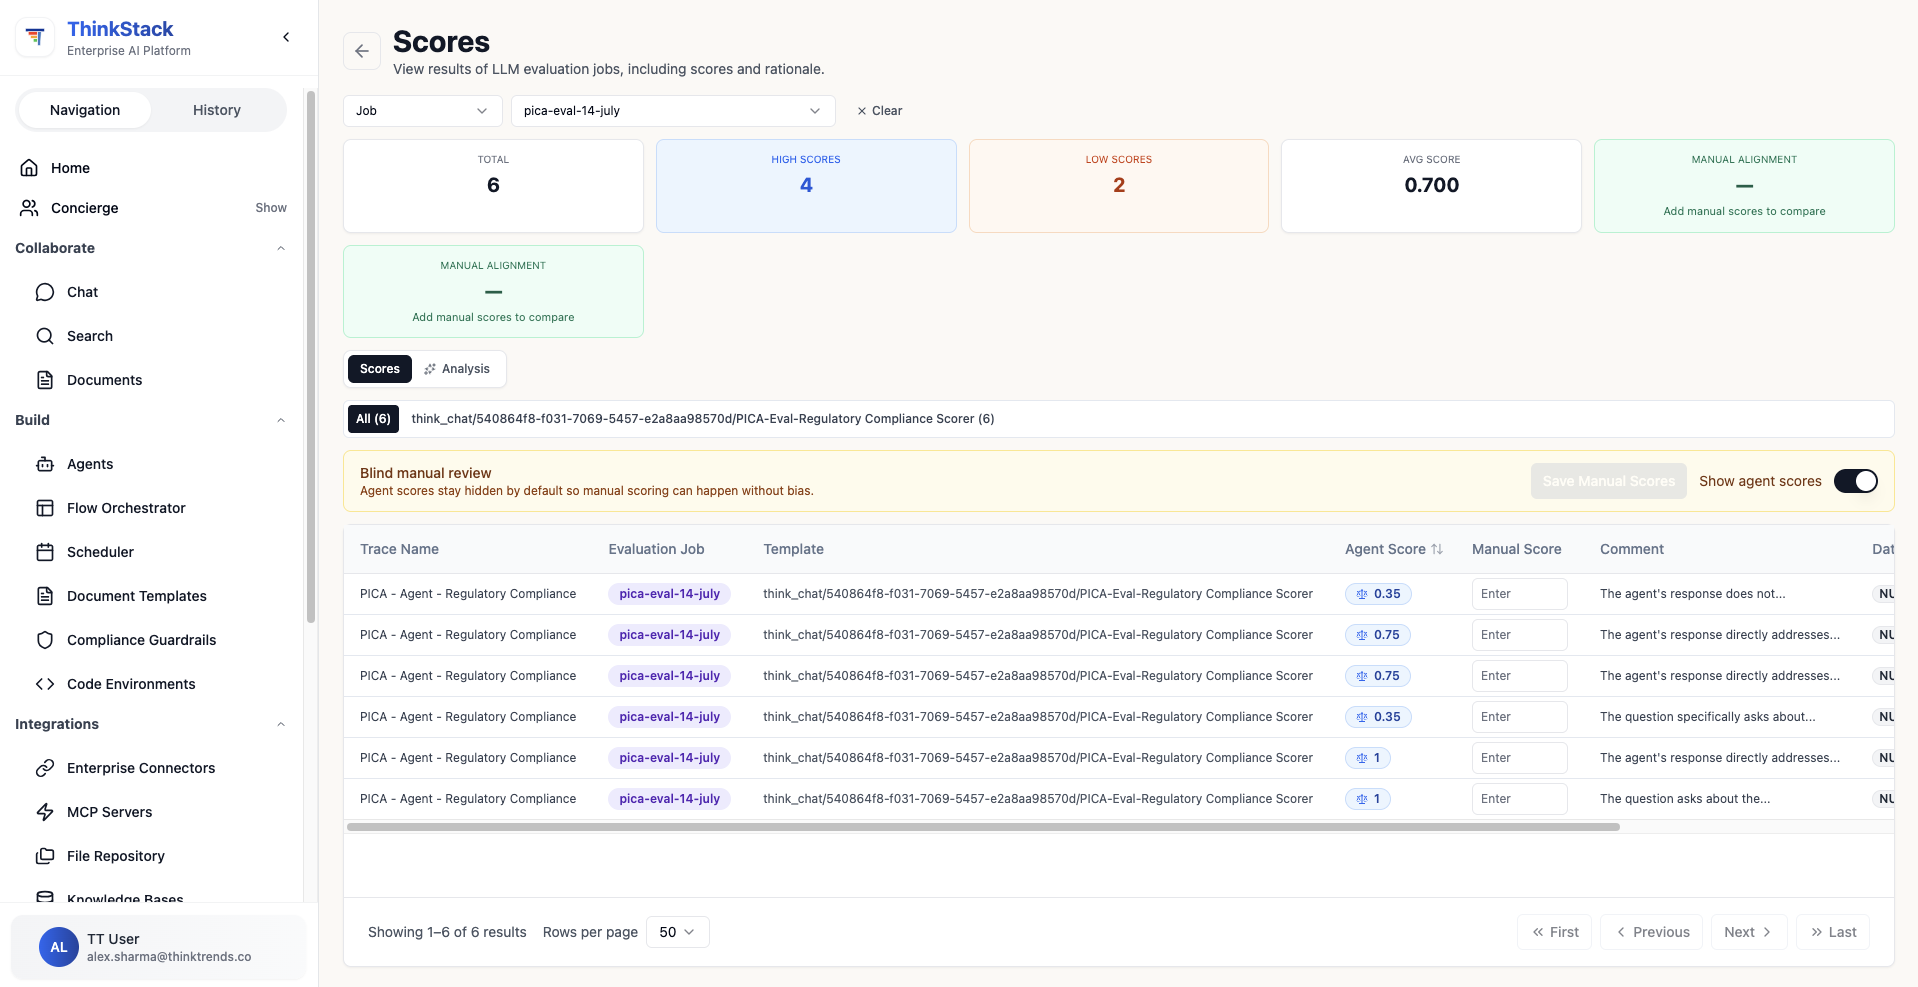This screenshot has width=1918, height=987.
Task: Switch to the Analysis tab
Action: [457, 369]
